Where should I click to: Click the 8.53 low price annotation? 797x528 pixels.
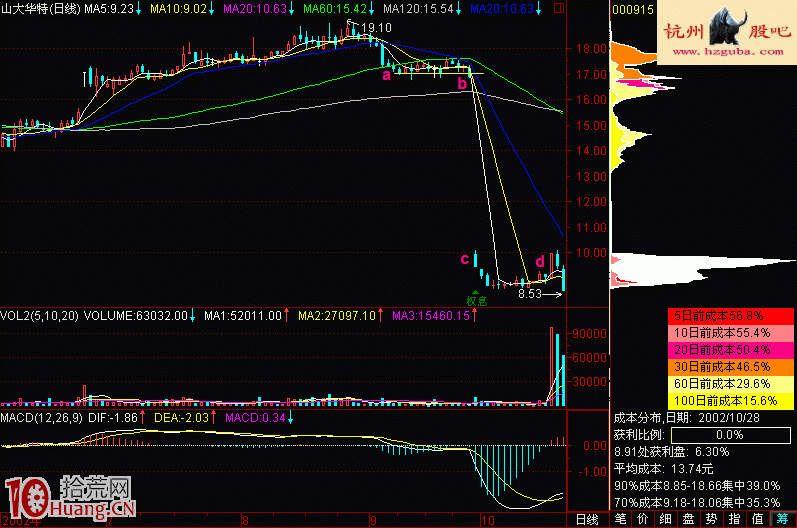[530, 294]
